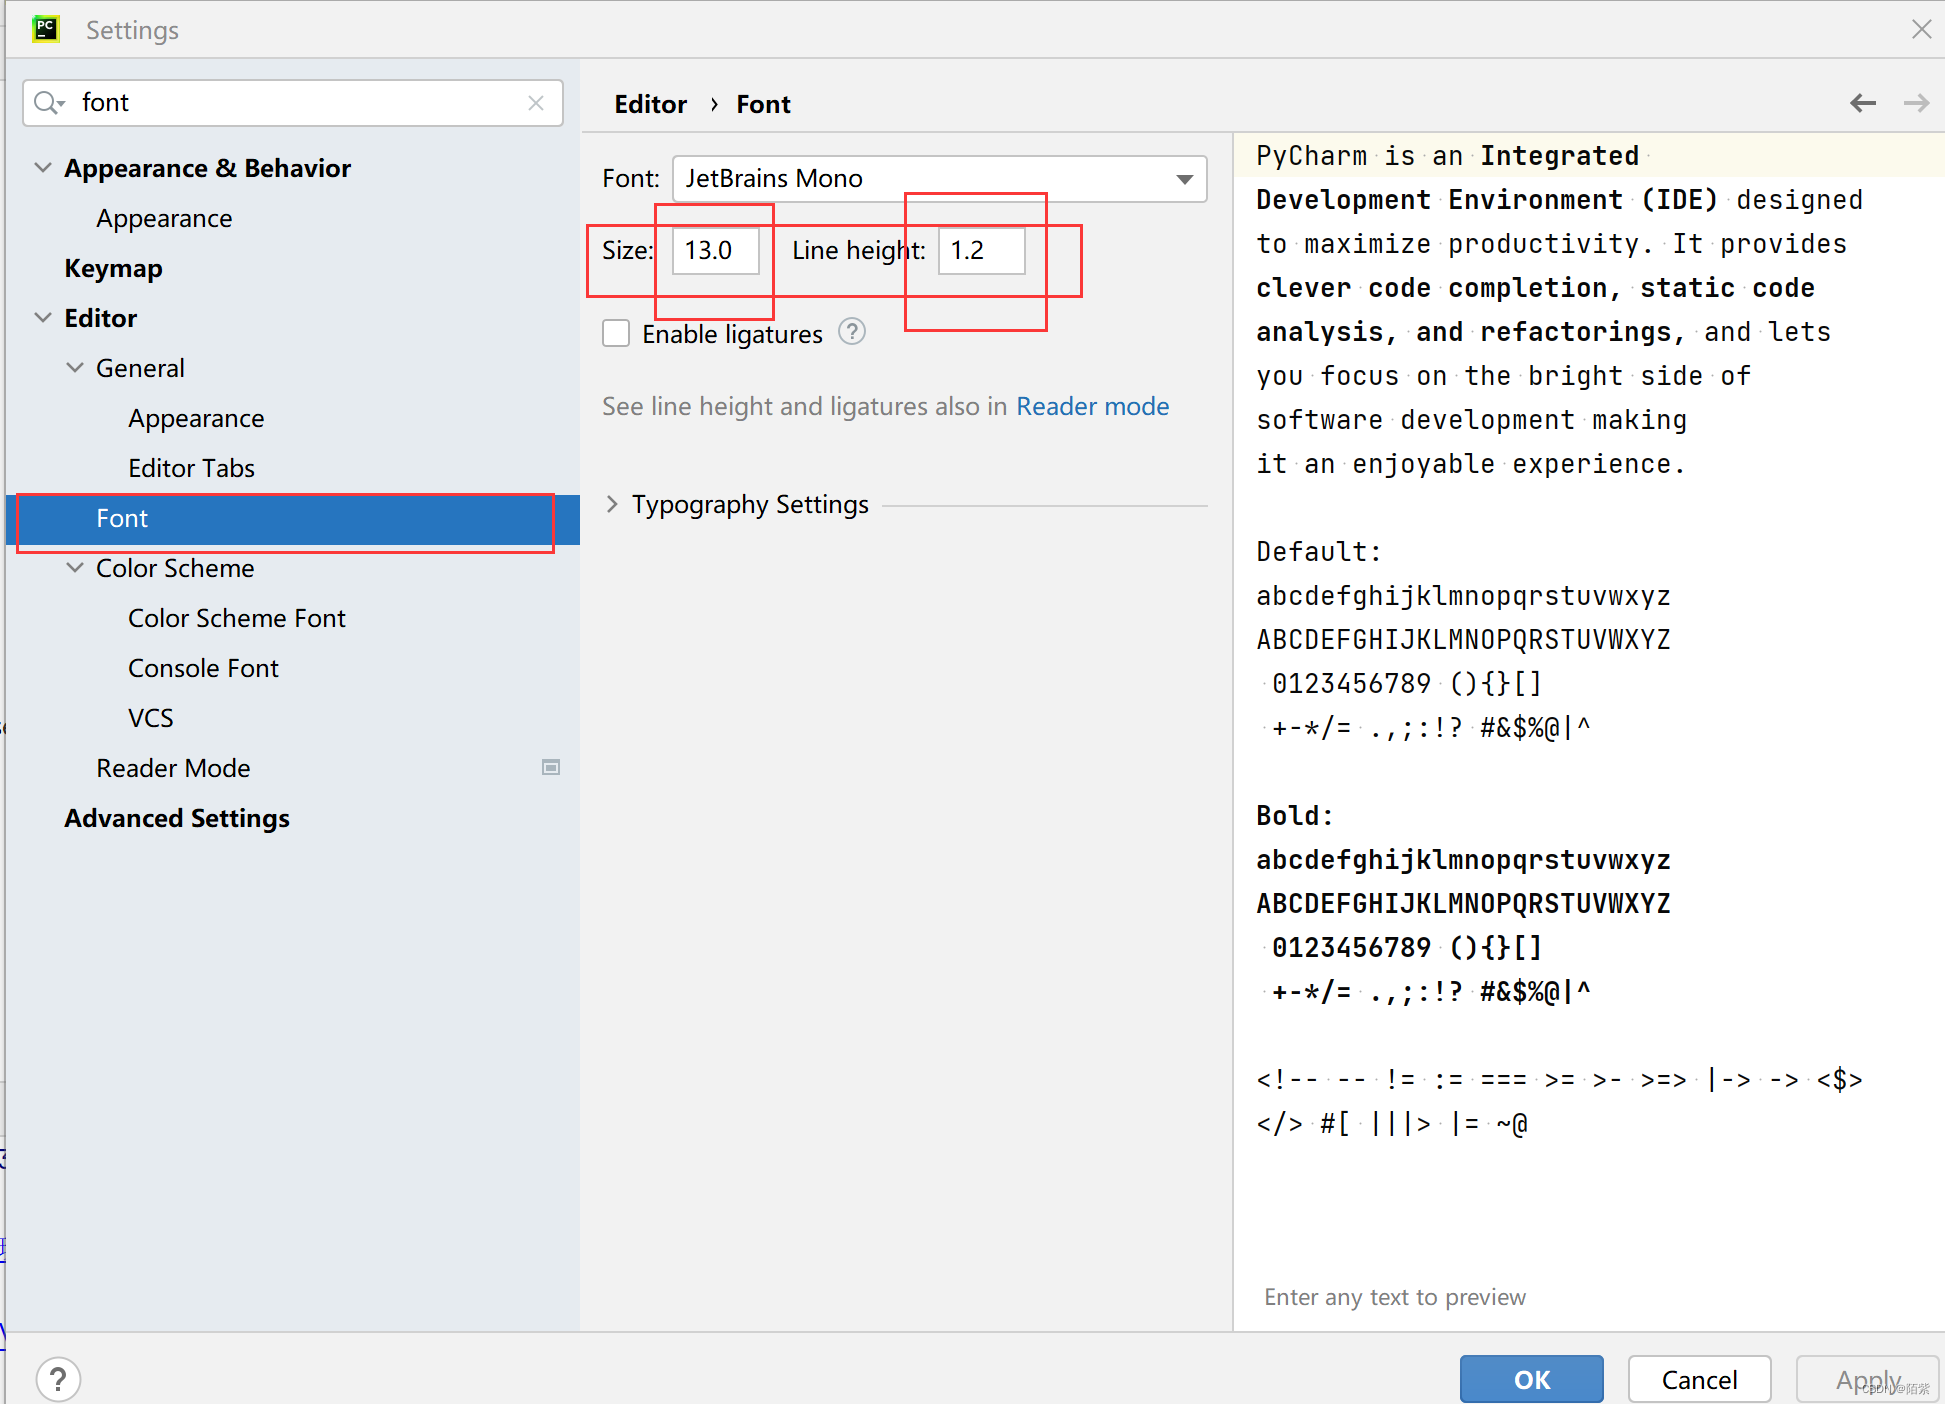
Task: Select the Keymap settings entry
Action: point(113,268)
